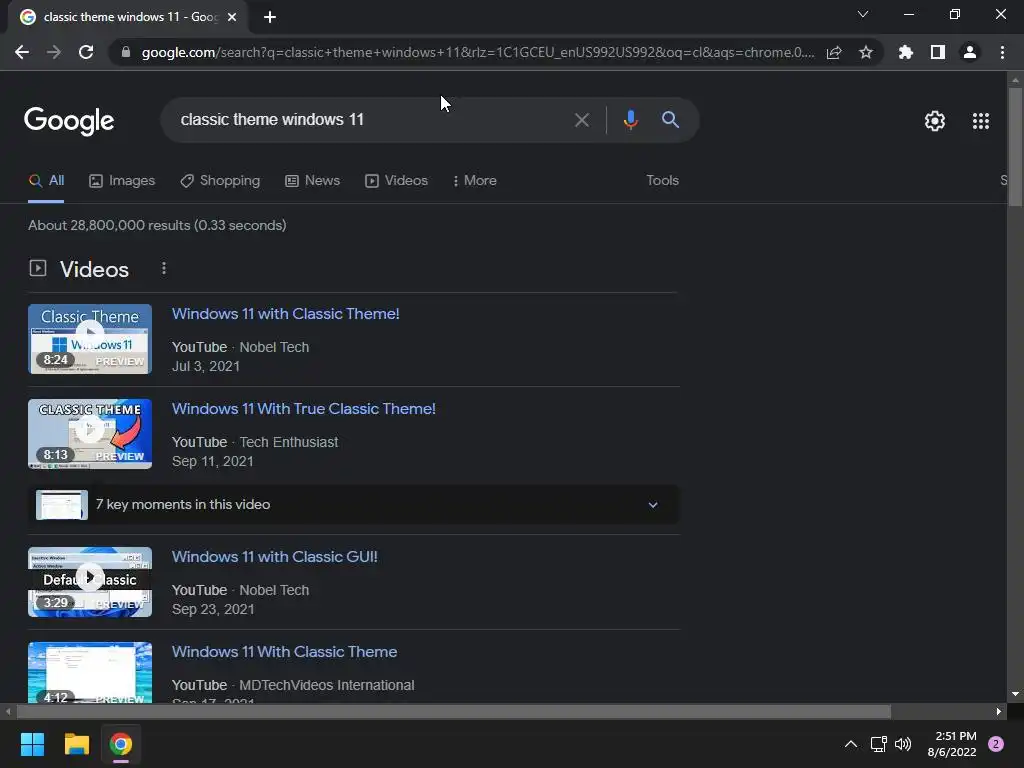Open File Explorer from taskbar
The height and width of the screenshot is (768, 1024).
click(76, 744)
